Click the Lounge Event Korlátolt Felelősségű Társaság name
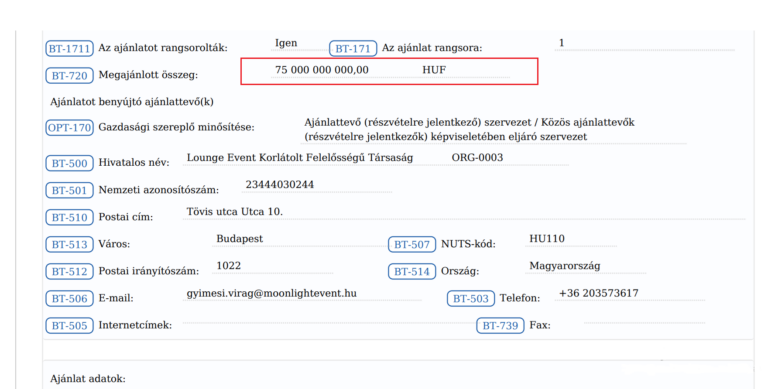The image size is (768, 389). point(300,158)
